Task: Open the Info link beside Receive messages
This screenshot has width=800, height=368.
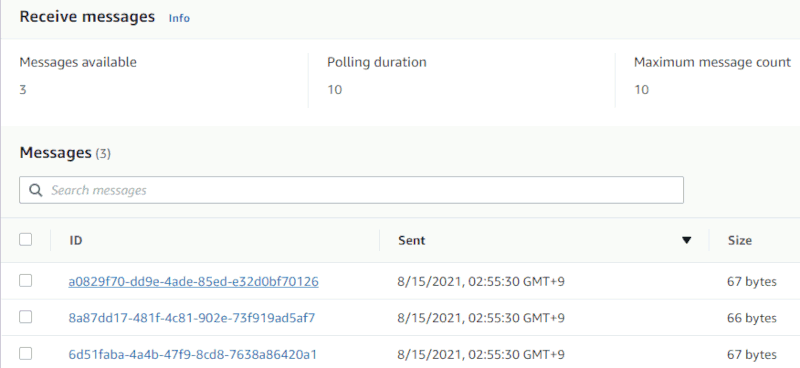Action: pos(179,18)
